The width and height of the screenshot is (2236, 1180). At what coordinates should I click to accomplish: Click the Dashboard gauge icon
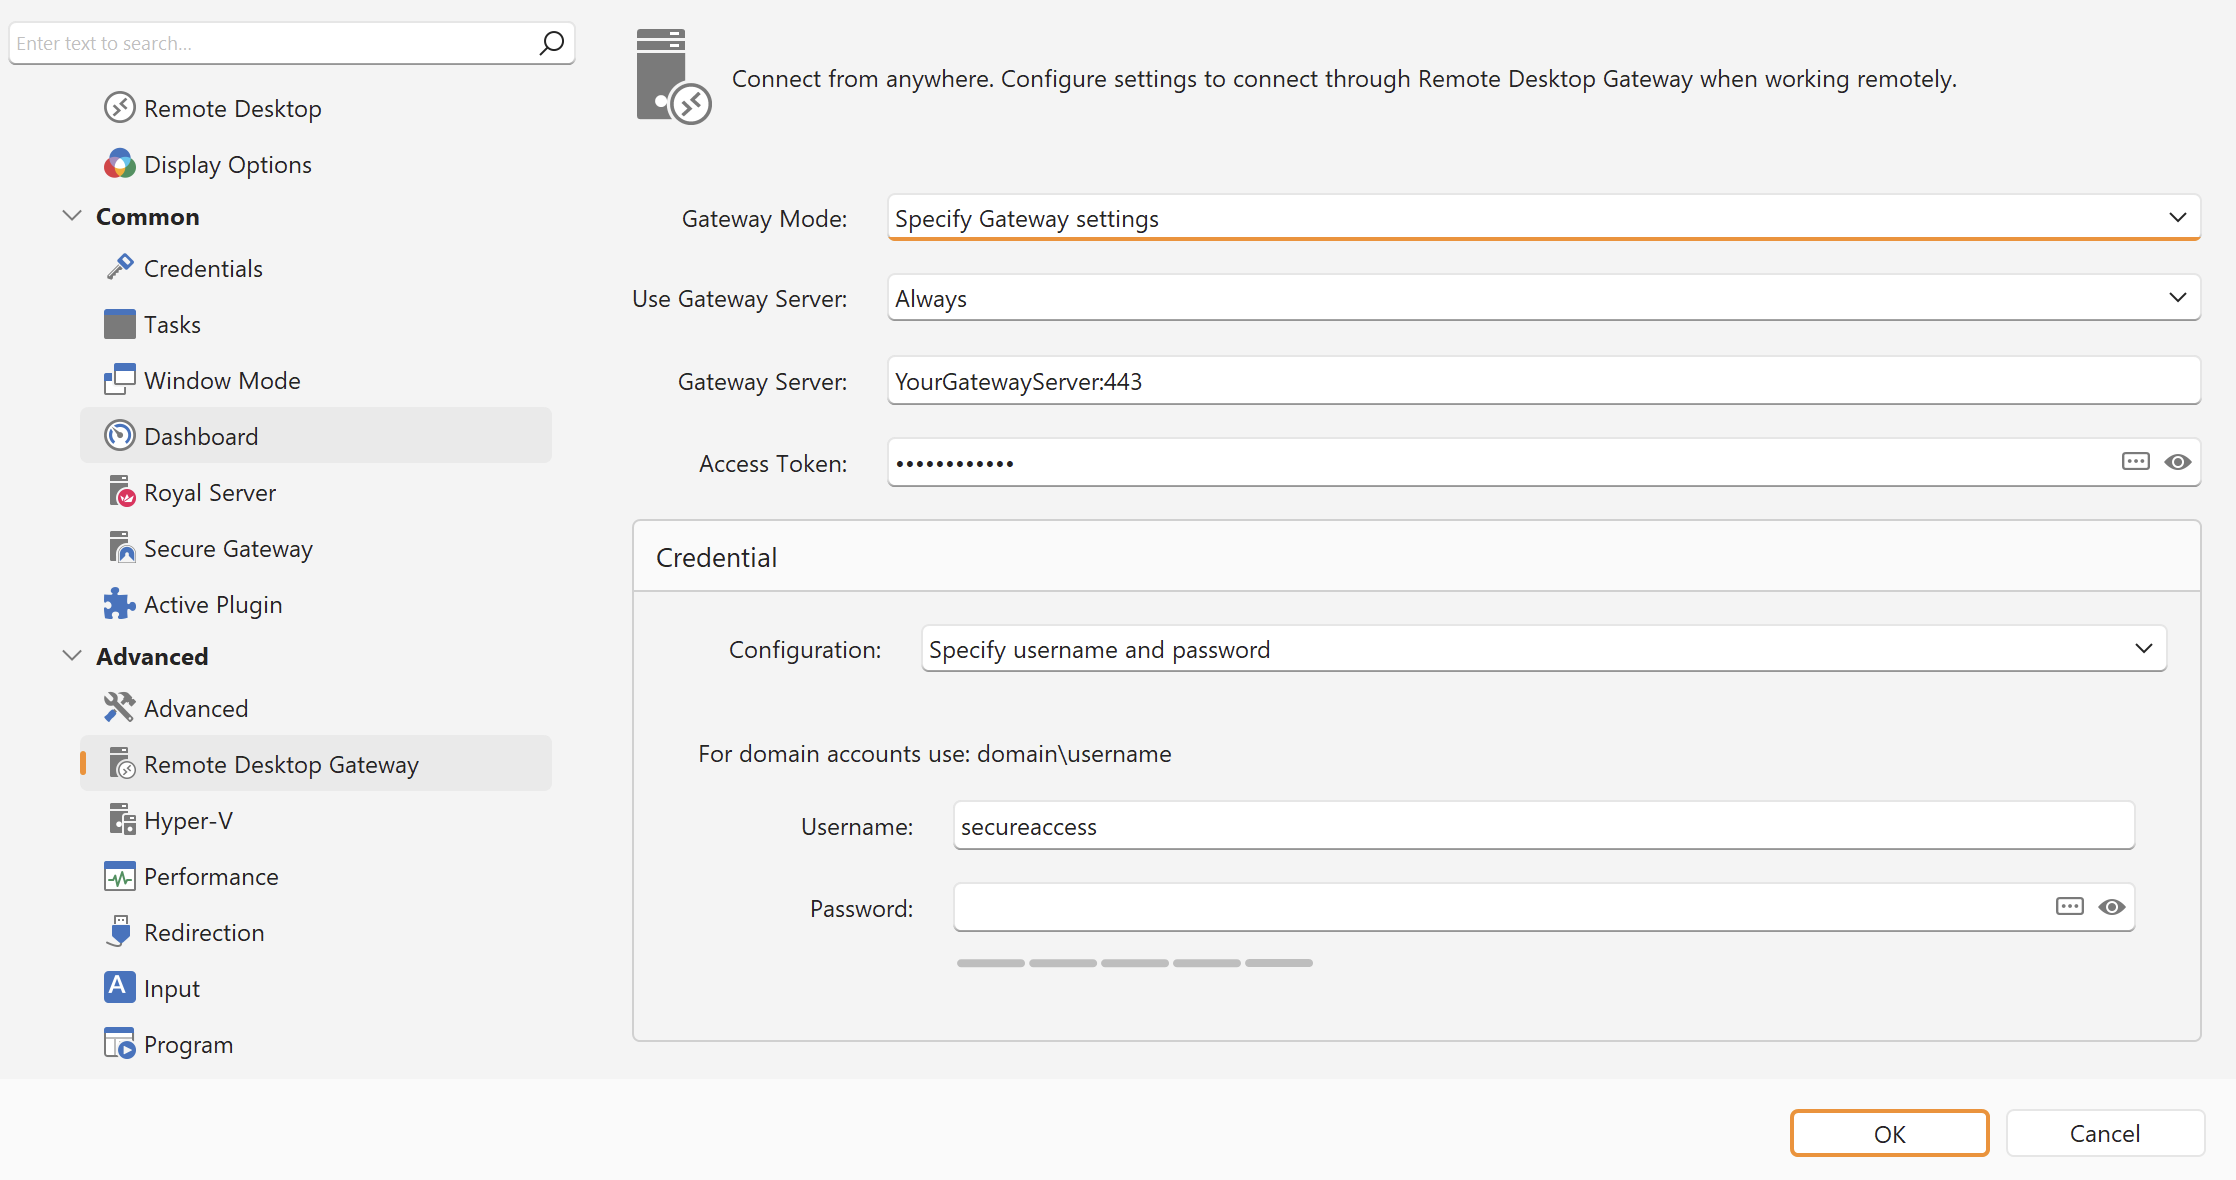coord(120,436)
